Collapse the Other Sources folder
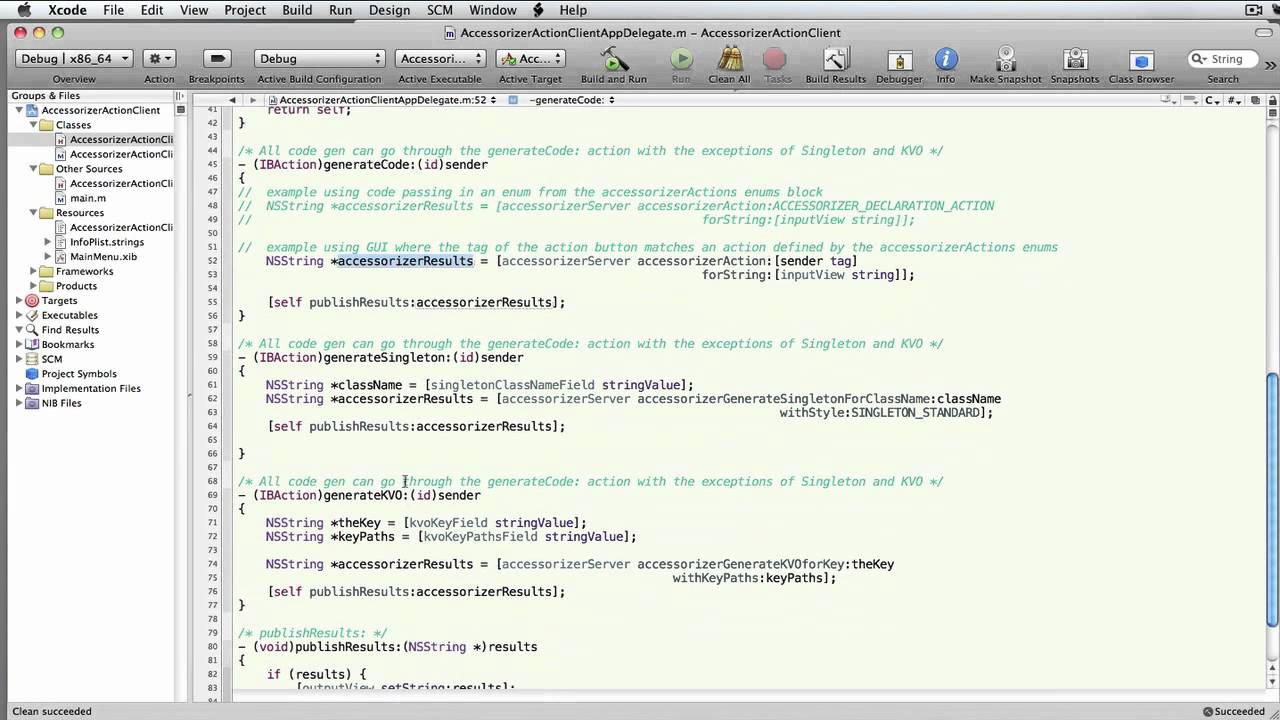1280x720 pixels. click(x=33, y=169)
